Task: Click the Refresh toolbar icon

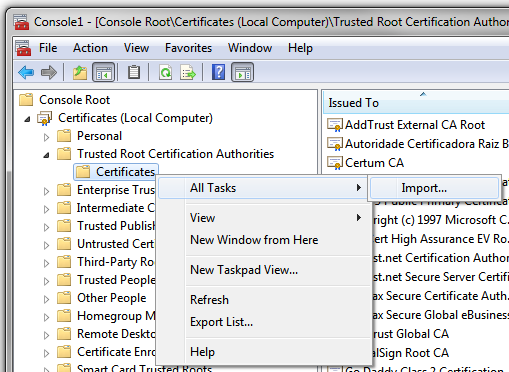Action: coord(166,72)
